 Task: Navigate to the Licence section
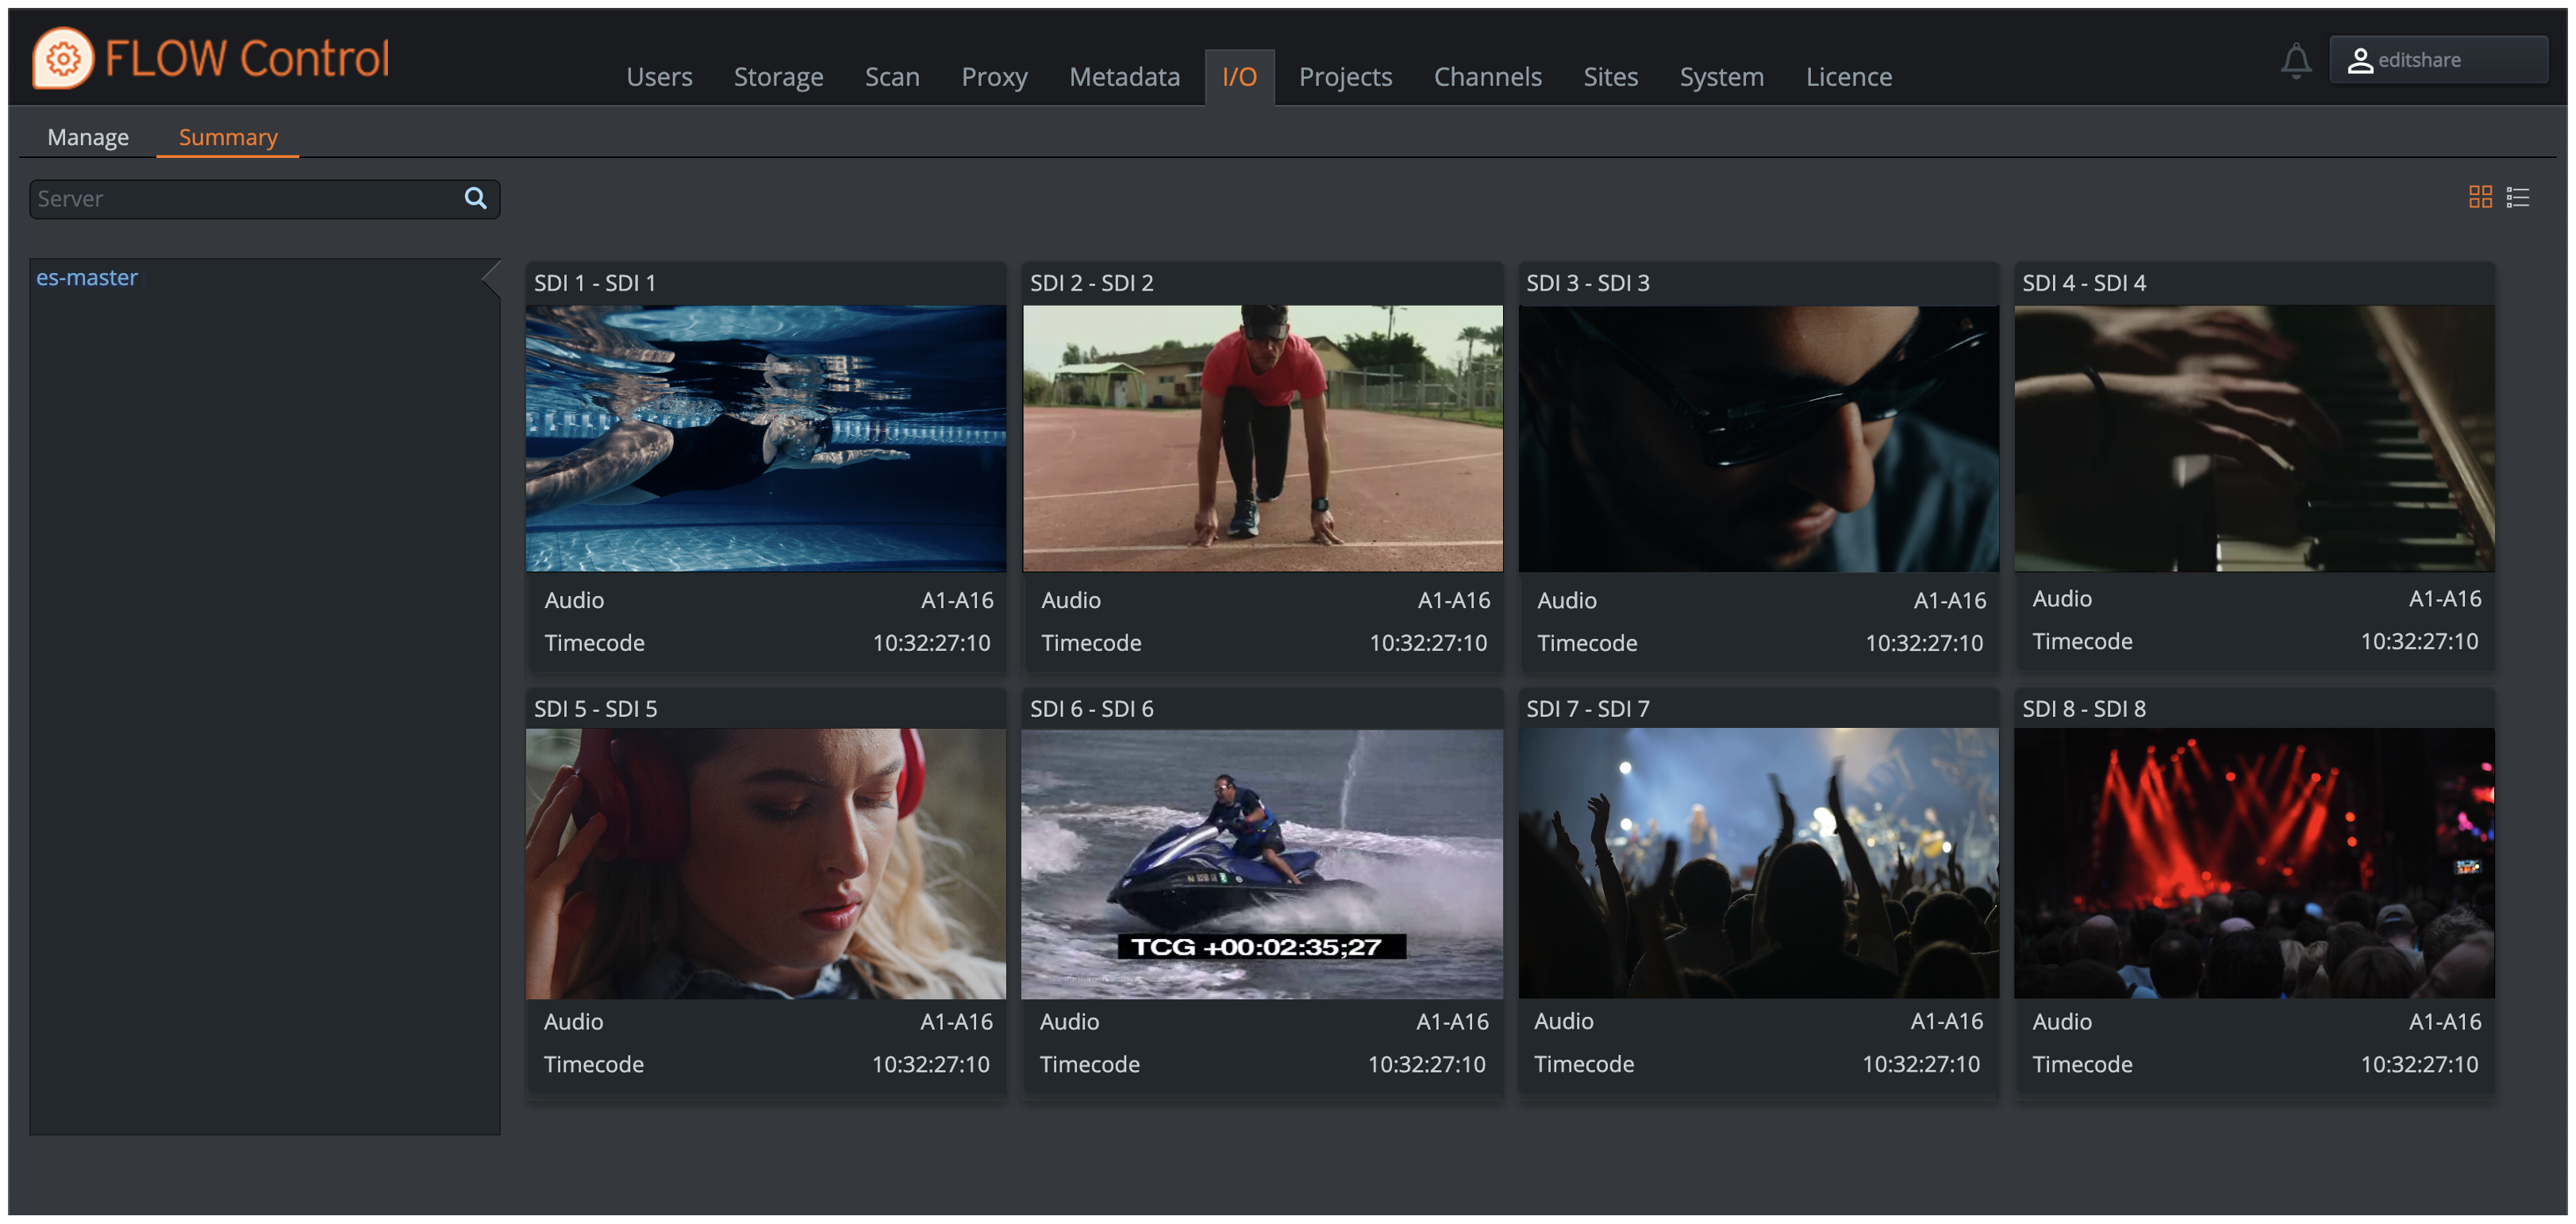pyautogui.click(x=1848, y=77)
